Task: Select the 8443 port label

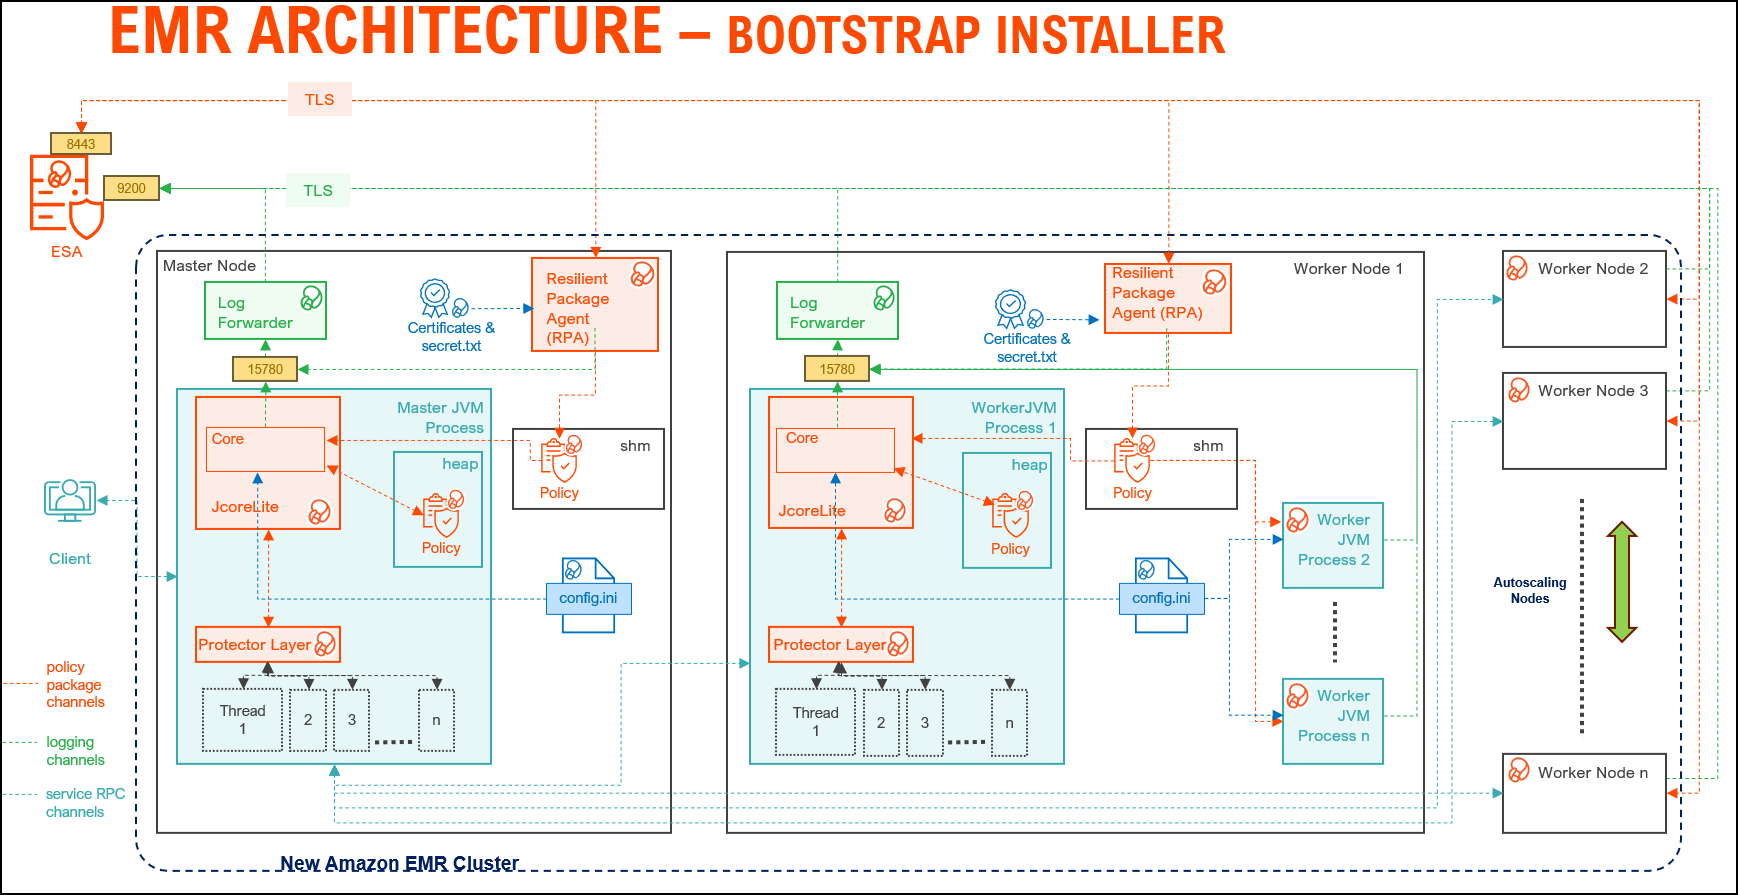Action: (x=81, y=144)
